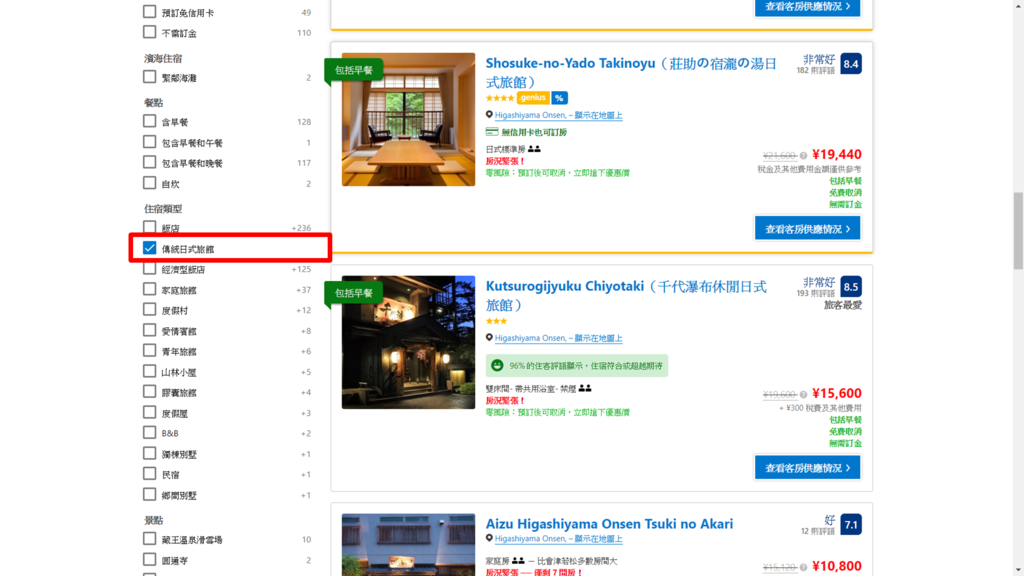
Task: Click the Genius badge on Shosuke-no-Yado Takinoyu
Action: pos(533,98)
